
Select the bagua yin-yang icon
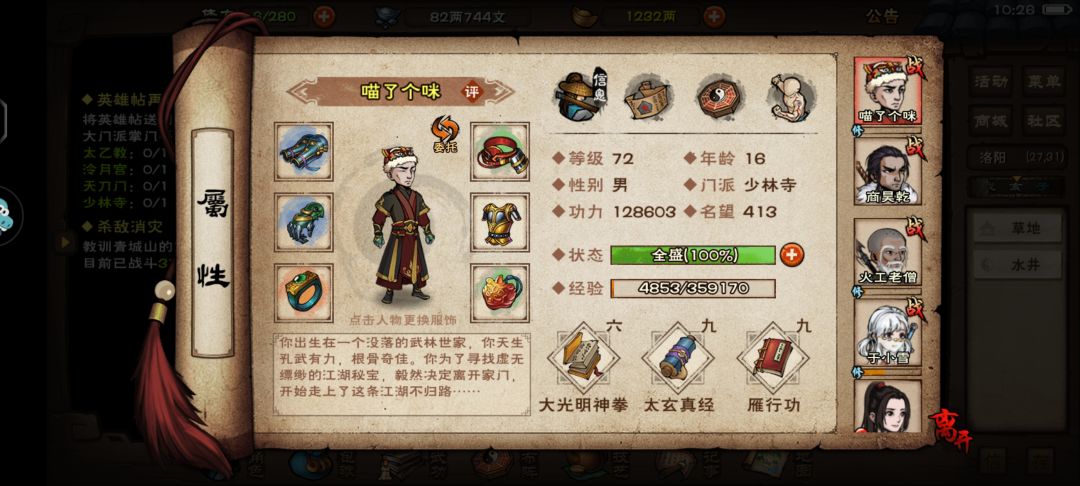[x=719, y=97]
